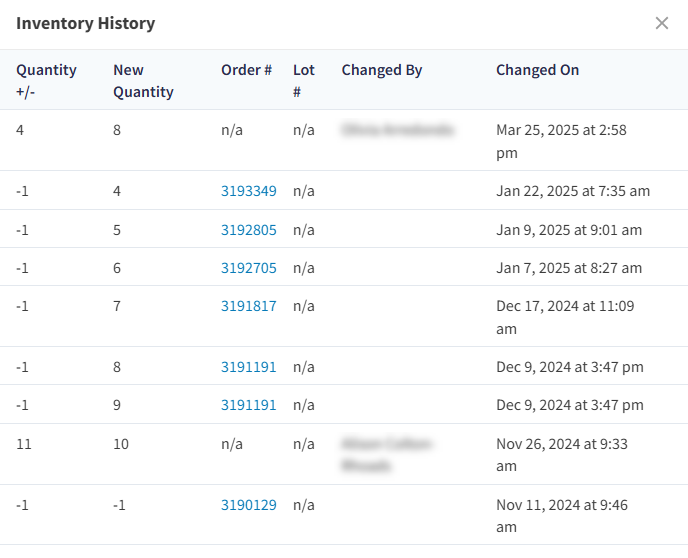Image resolution: width=688 pixels, height=558 pixels.
Task: Open order 3191191 in the new-quantity 8 row
Action: point(248,367)
